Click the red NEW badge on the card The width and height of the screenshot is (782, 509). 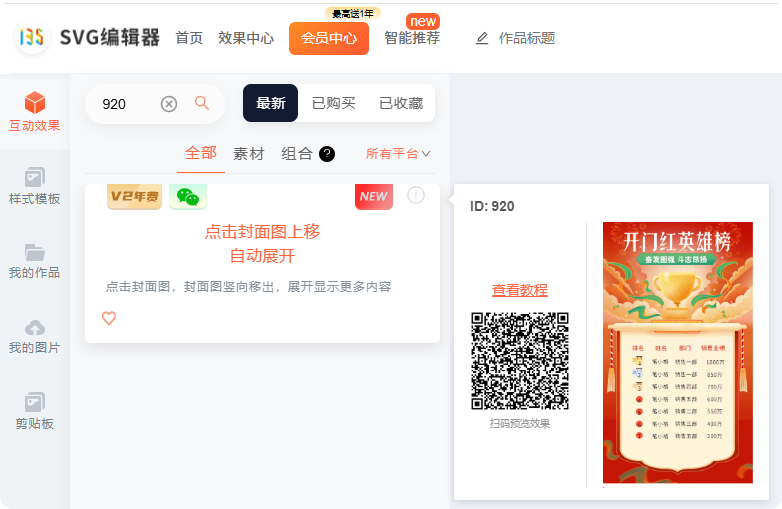click(374, 196)
